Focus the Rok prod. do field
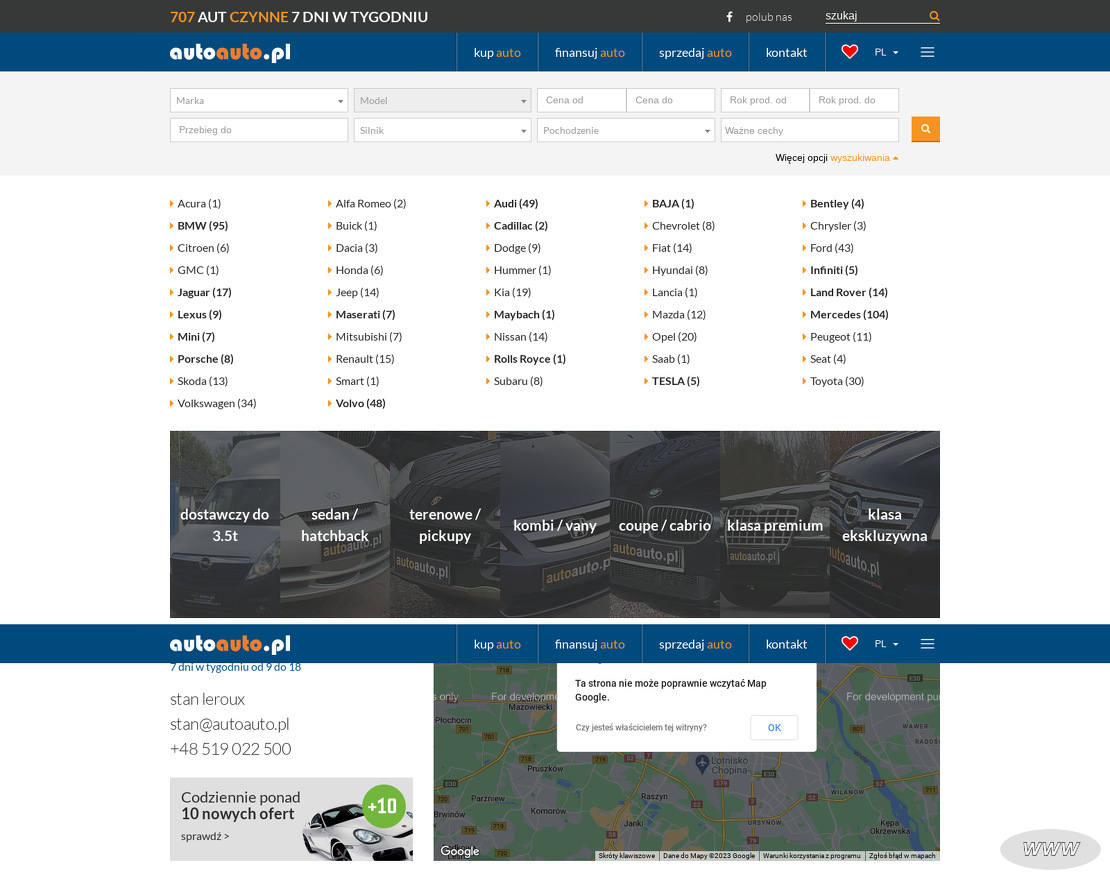The image size is (1110, 879). click(x=854, y=100)
